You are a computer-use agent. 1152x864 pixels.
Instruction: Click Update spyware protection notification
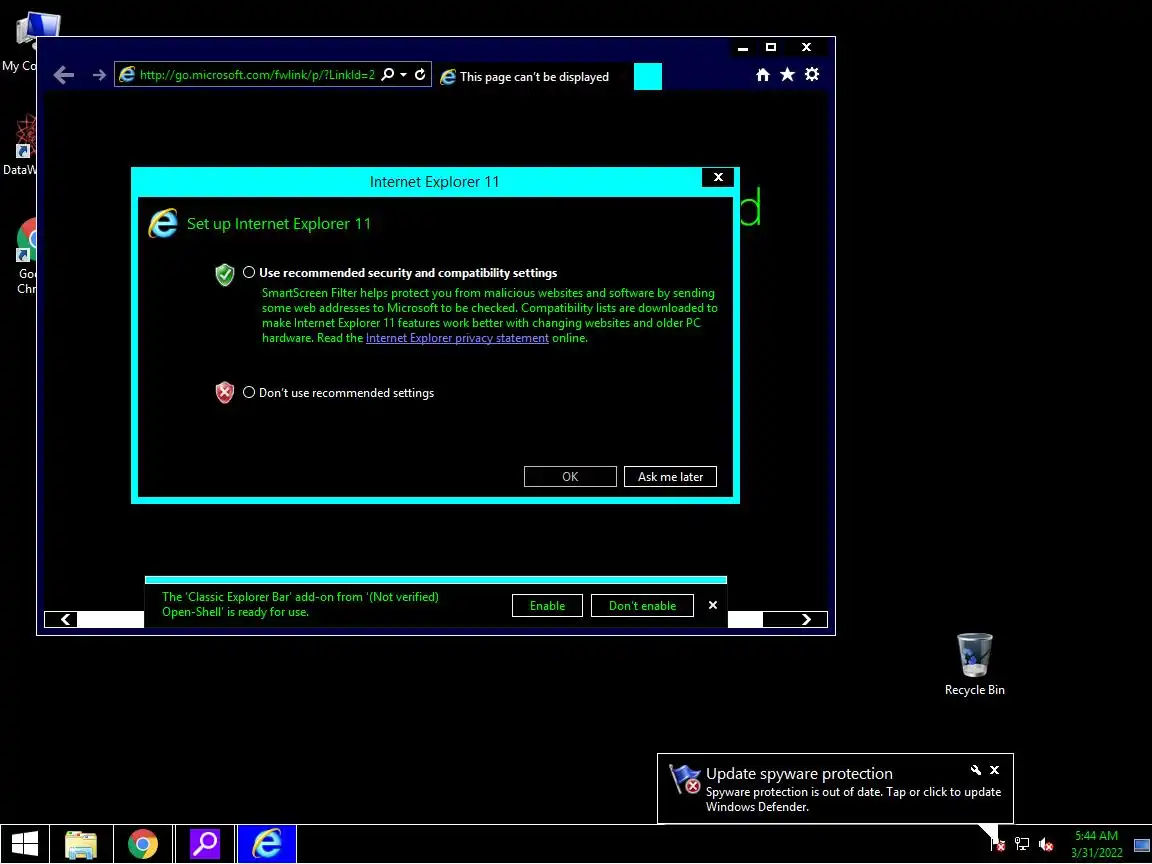835,788
